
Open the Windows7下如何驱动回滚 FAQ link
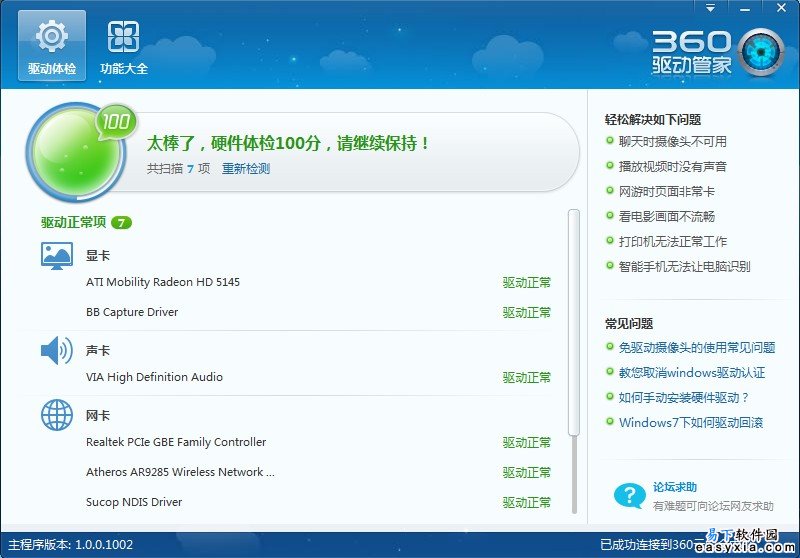[x=690, y=422]
